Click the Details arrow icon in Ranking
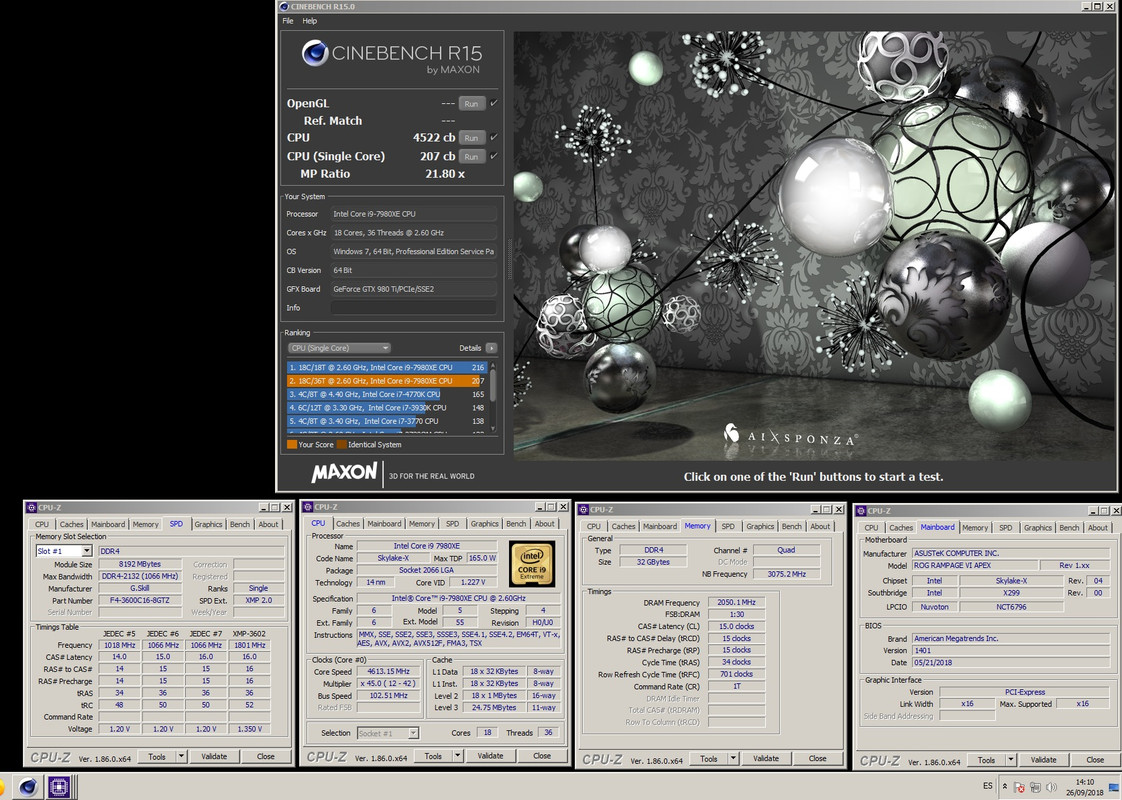The width and height of the screenshot is (1122, 800). [x=491, y=348]
